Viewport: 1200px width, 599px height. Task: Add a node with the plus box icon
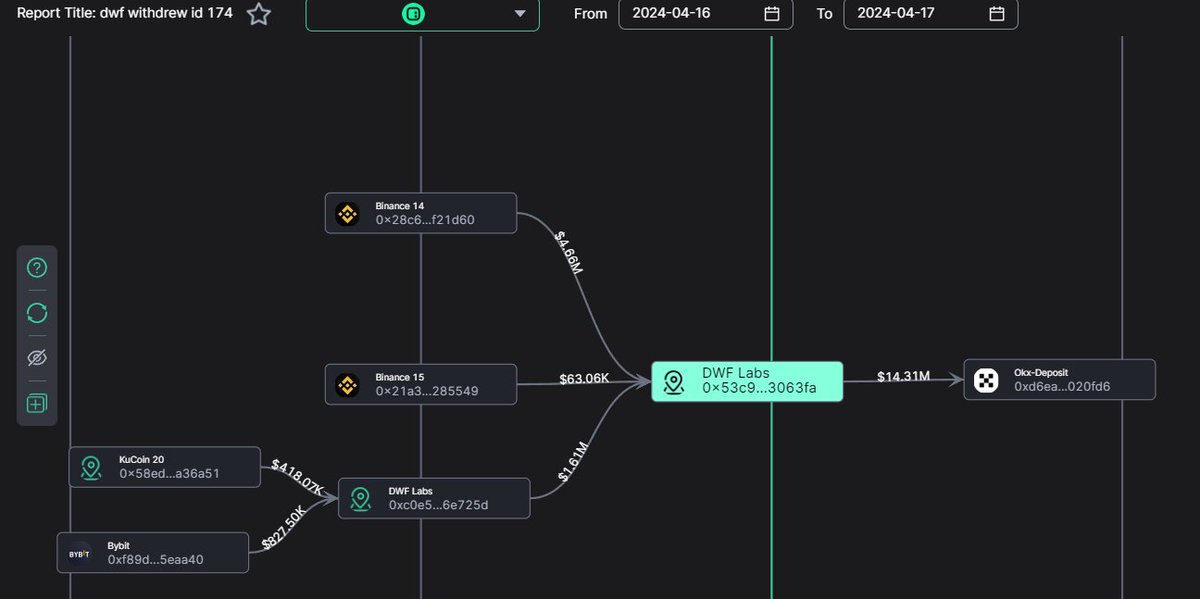point(37,404)
